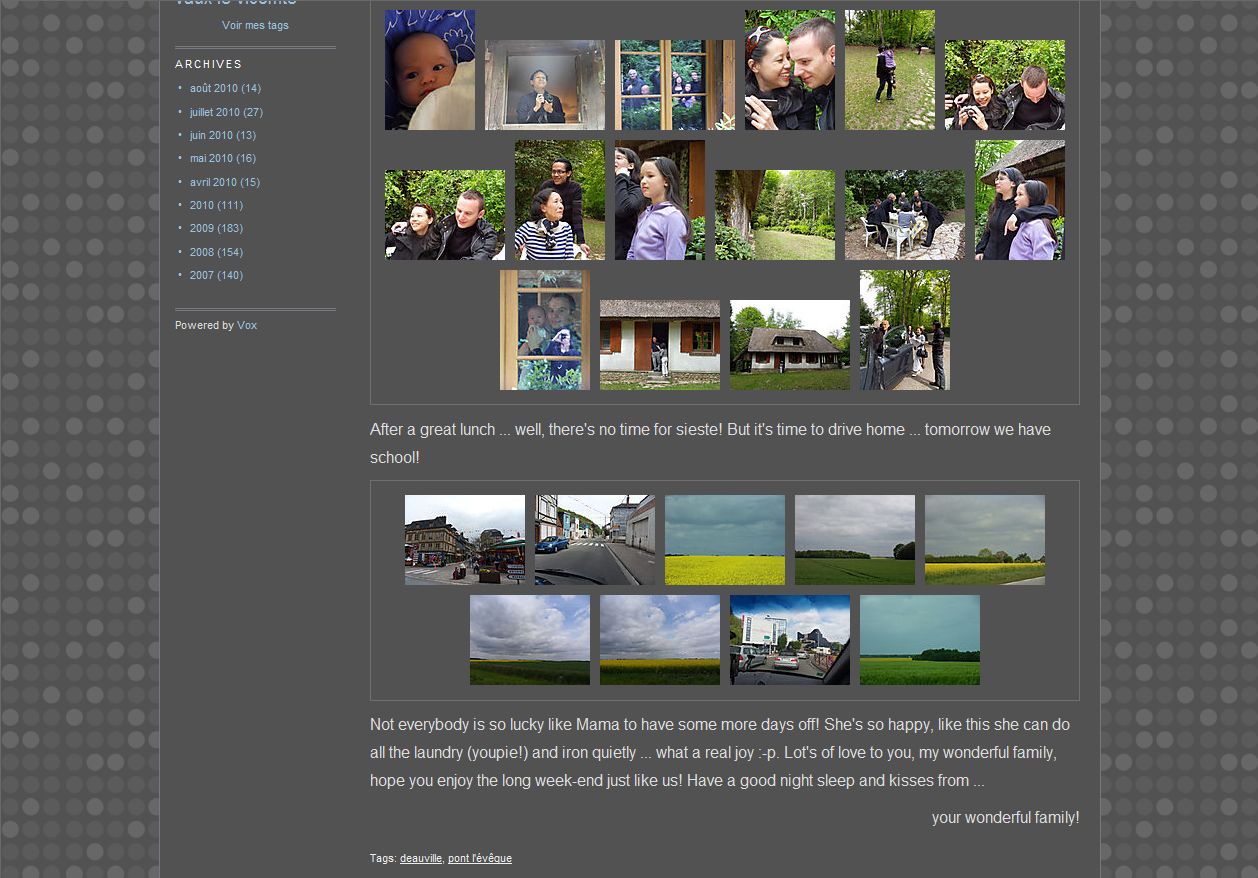Visit the avril 2010 archive

click(213, 182)
